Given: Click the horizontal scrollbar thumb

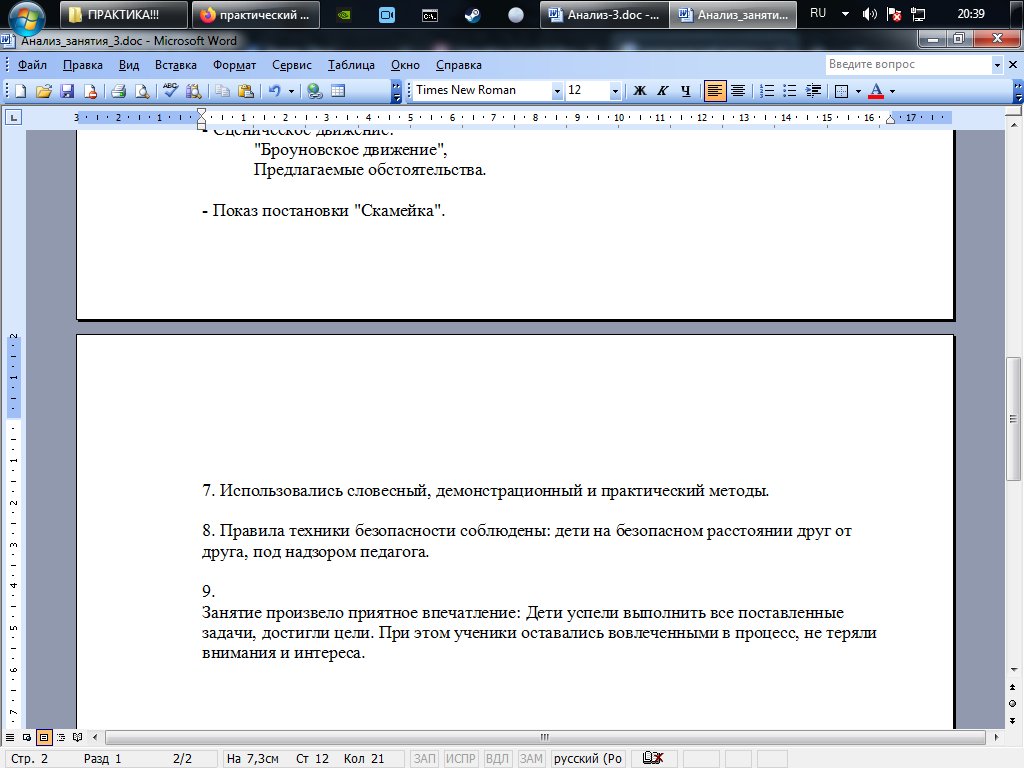Looking at the screenshot, I should (545, 737).
